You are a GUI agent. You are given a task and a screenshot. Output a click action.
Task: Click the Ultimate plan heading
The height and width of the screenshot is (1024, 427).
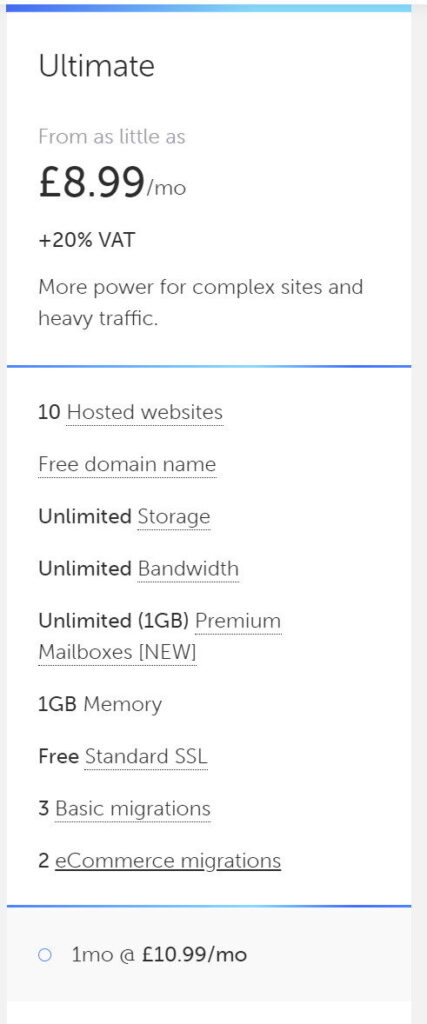click(x=97, y=66)
